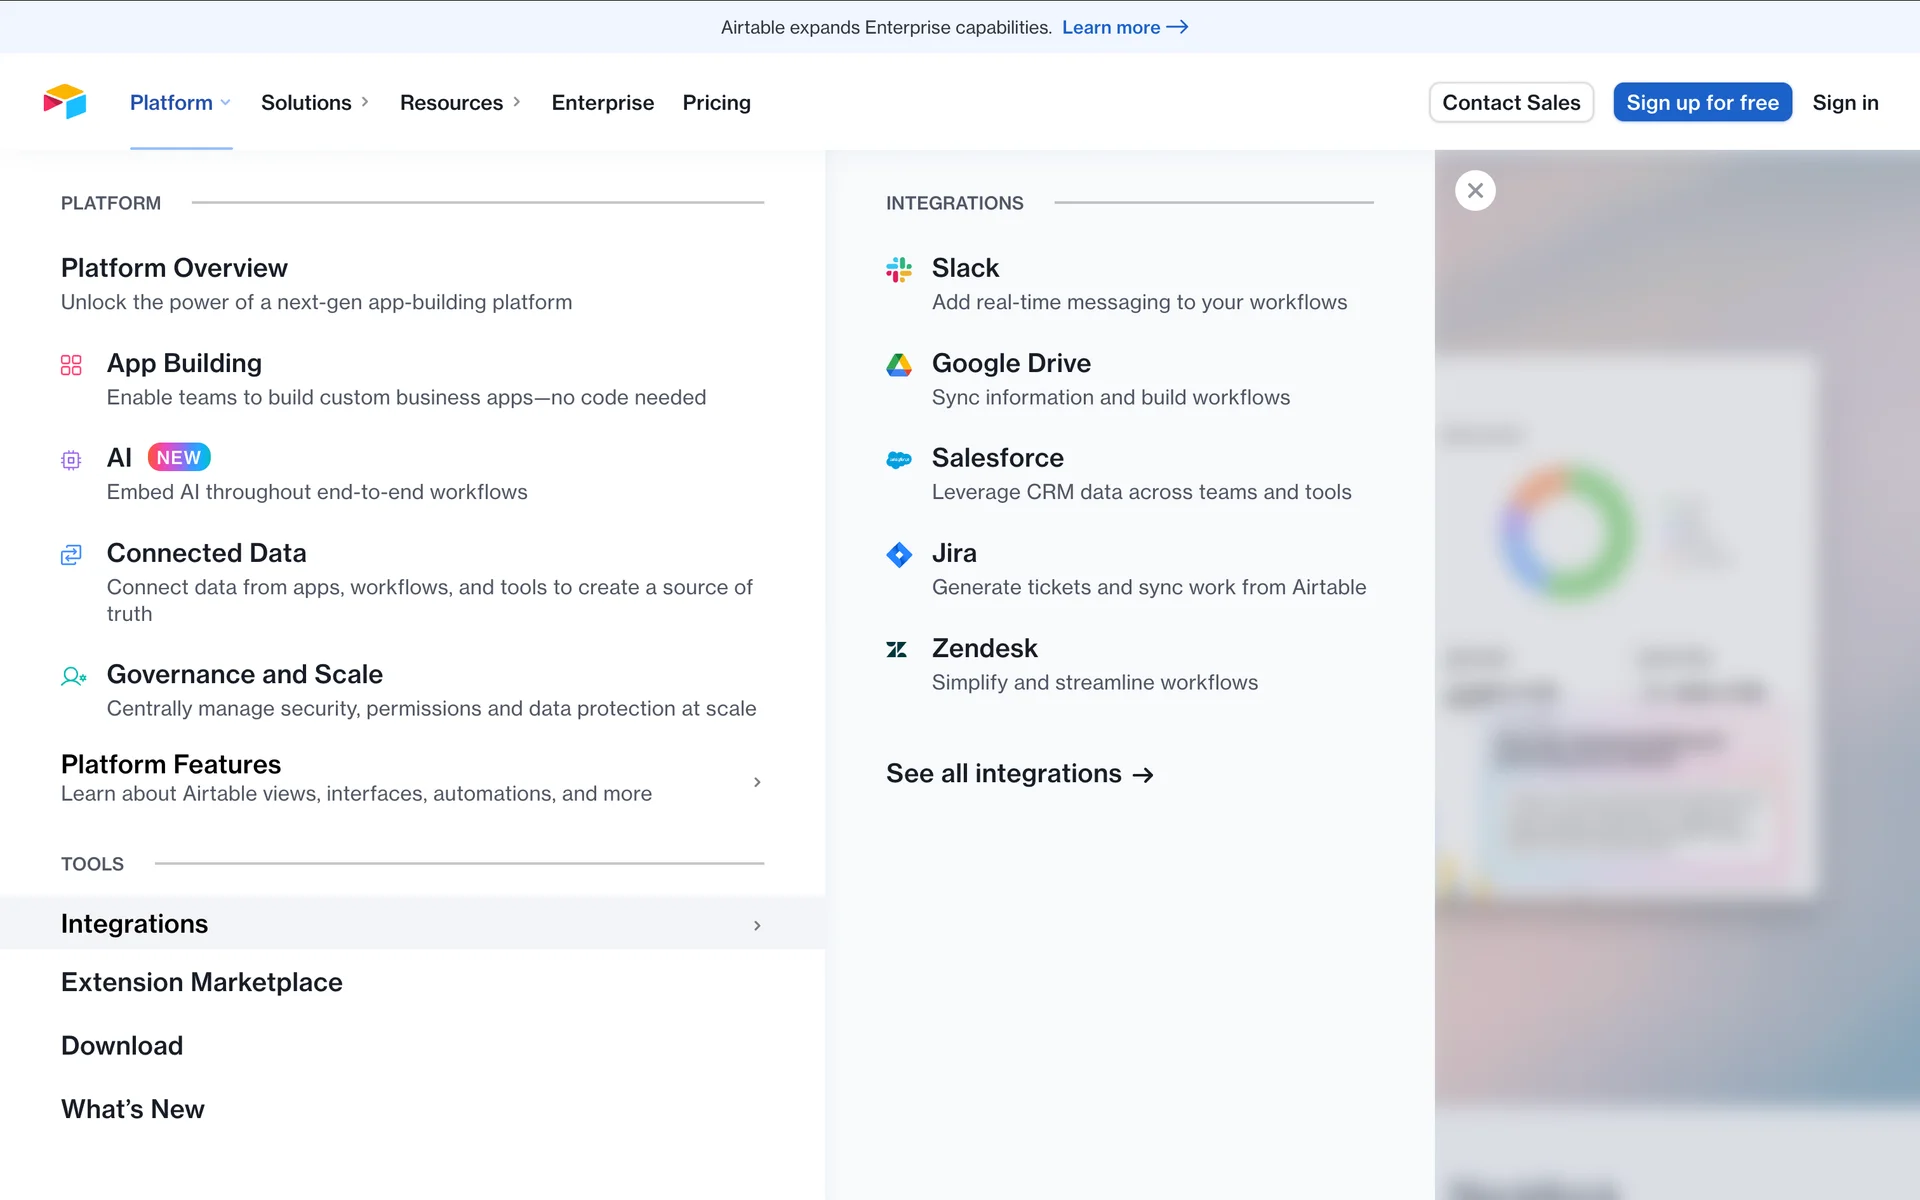The image size is (1920, 1200).
Task: Expand Platform Features submenu chevron
Action: [757, 782]
